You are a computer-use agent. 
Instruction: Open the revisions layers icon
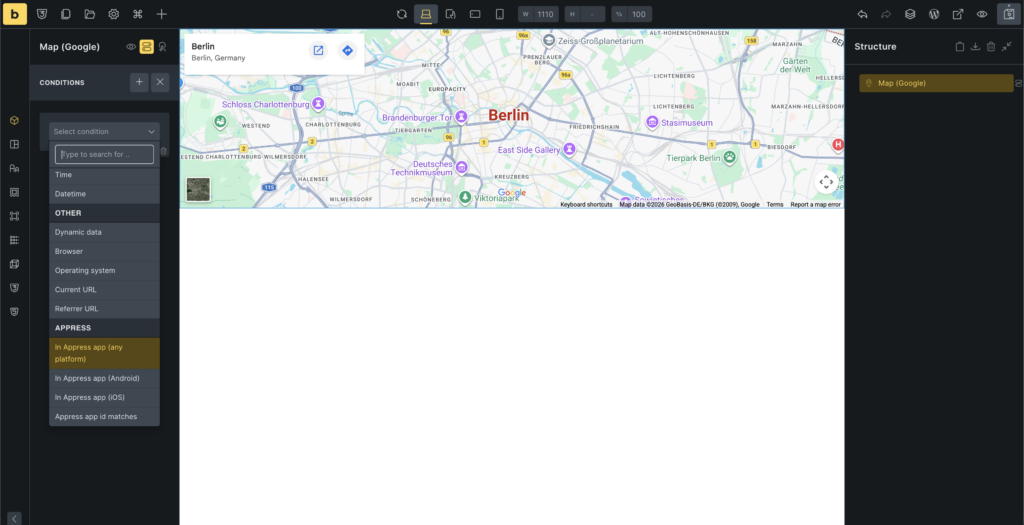[x=910, y=14]
